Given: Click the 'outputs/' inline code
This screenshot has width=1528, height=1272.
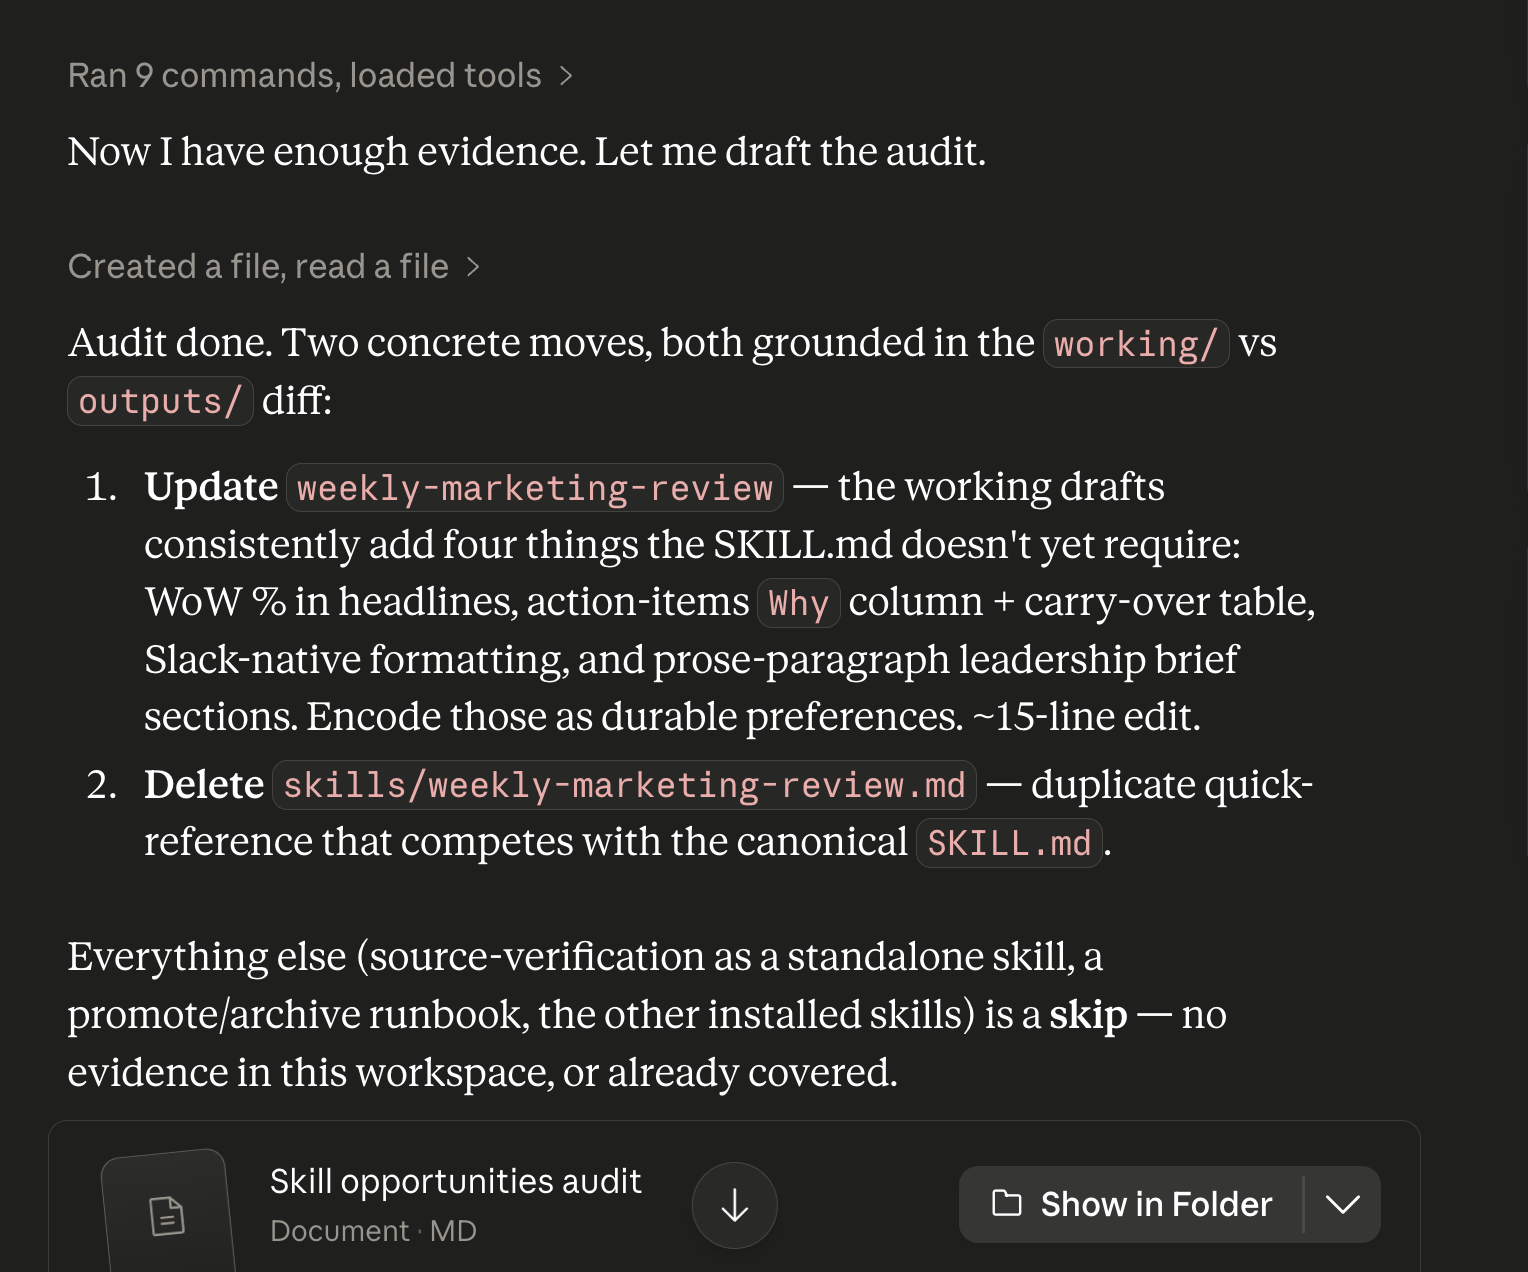Looking at the screenshot, I should click(x=160, y=401).
